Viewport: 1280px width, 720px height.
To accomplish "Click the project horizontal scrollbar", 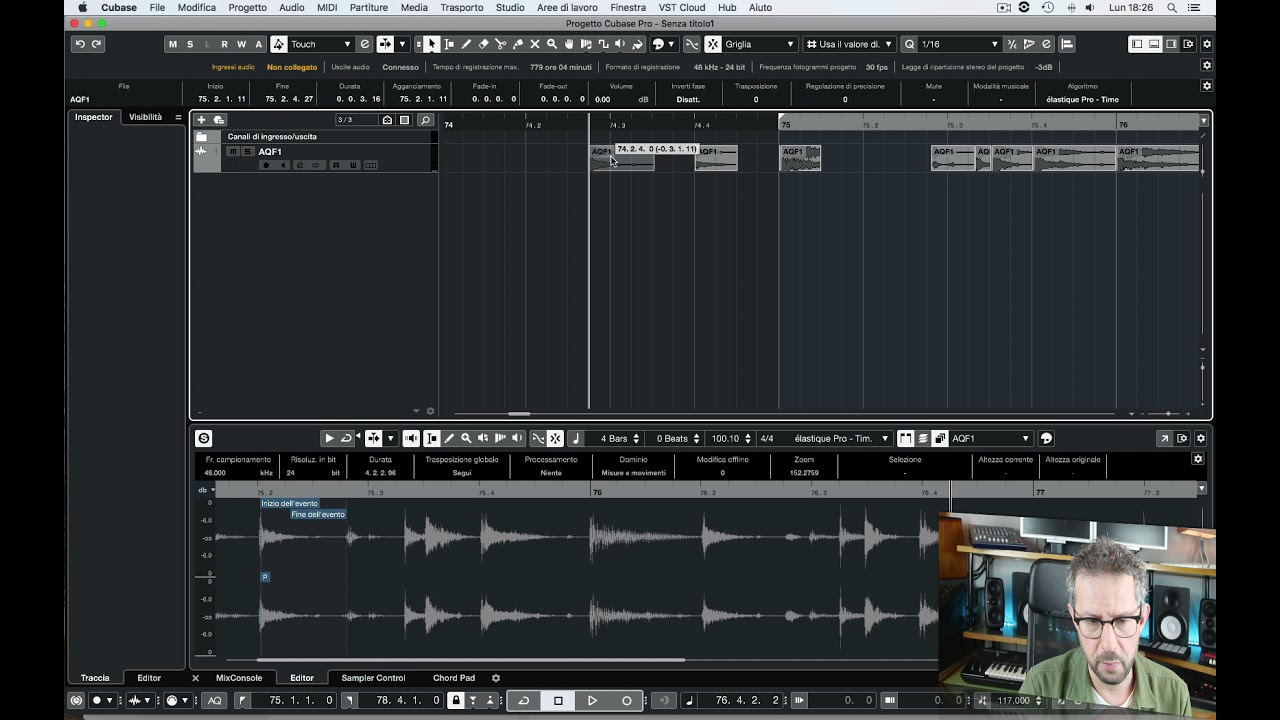I will pos(518,413).
